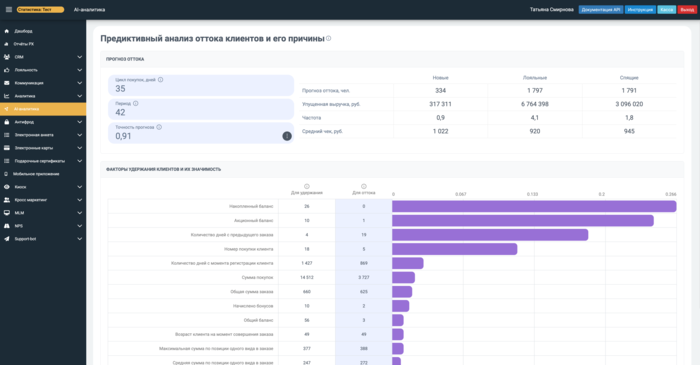Select AI-аналитика sidebar item
The height and width of the screenshot is (365, 700).
click(x=43, y=109)
